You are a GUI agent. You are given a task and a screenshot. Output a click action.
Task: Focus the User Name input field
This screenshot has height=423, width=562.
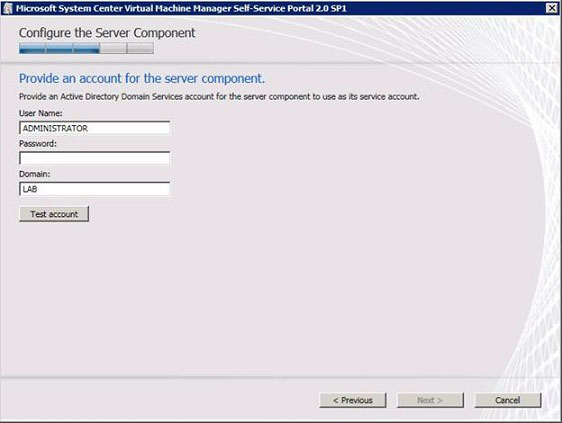point(95,128)
